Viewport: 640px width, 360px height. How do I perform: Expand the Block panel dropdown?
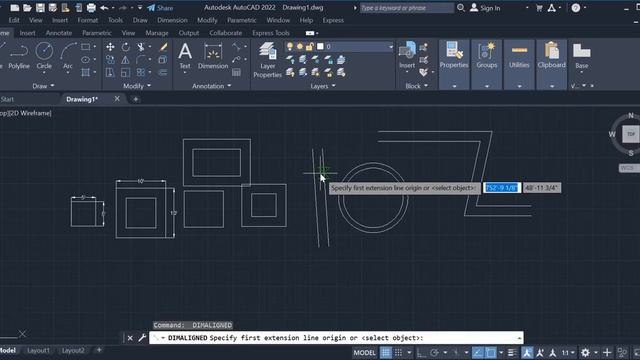click(426, 86)
